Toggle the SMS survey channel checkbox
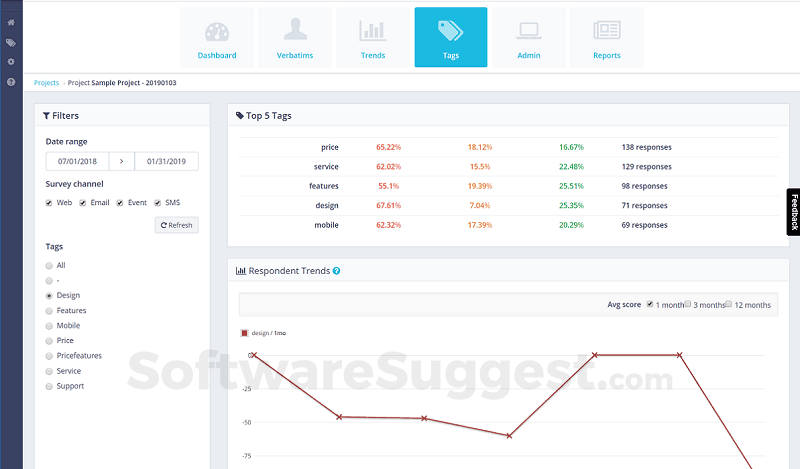 tap(158, 203)
